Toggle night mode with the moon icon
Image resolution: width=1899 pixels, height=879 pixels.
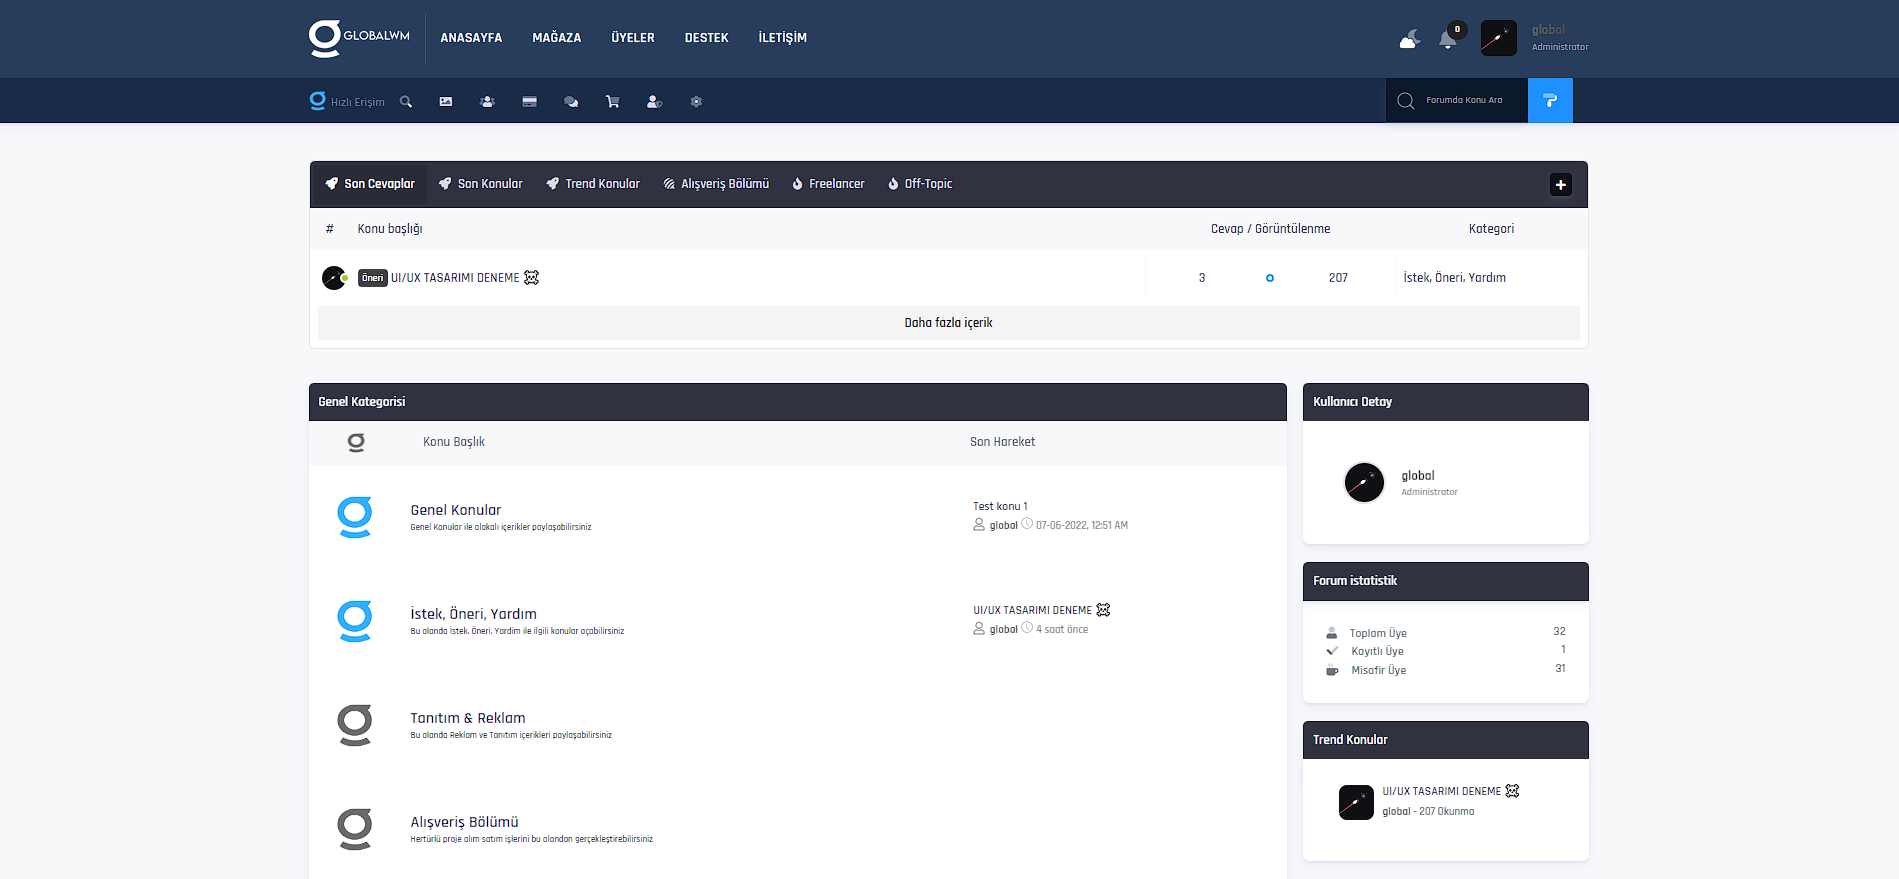tap(1409, 39)
